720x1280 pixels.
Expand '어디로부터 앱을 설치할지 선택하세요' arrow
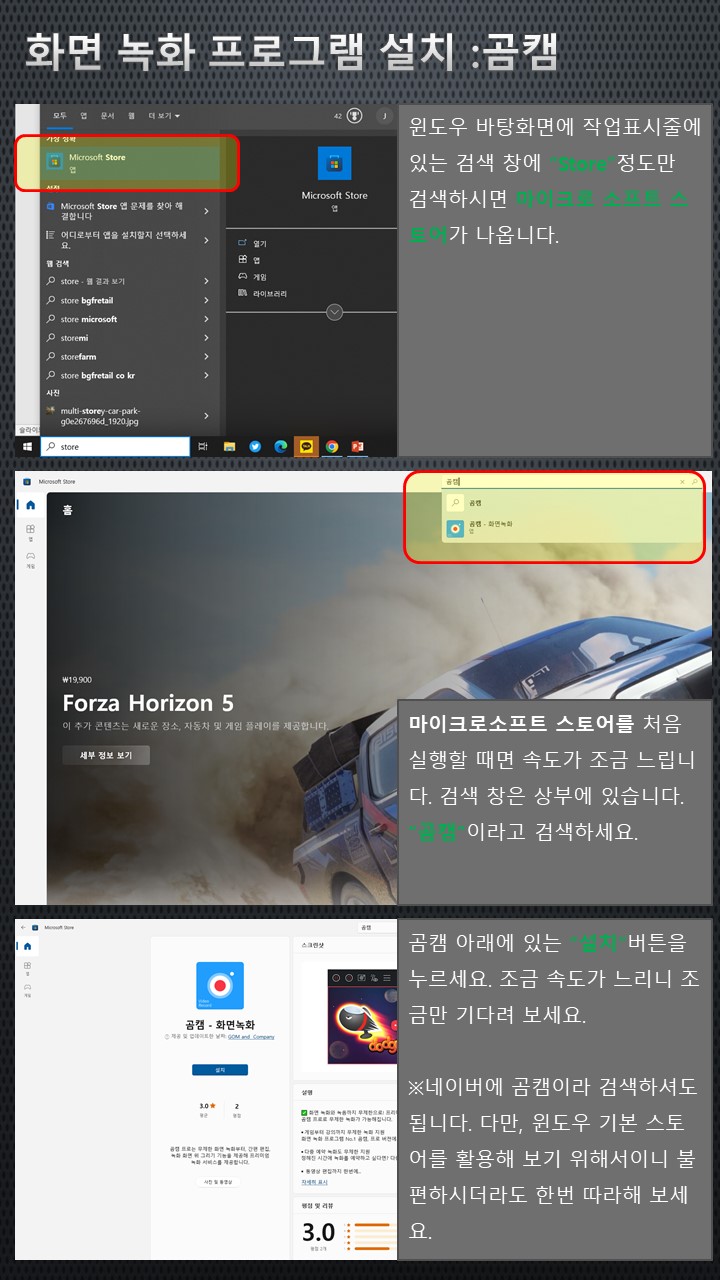[206, 240]
